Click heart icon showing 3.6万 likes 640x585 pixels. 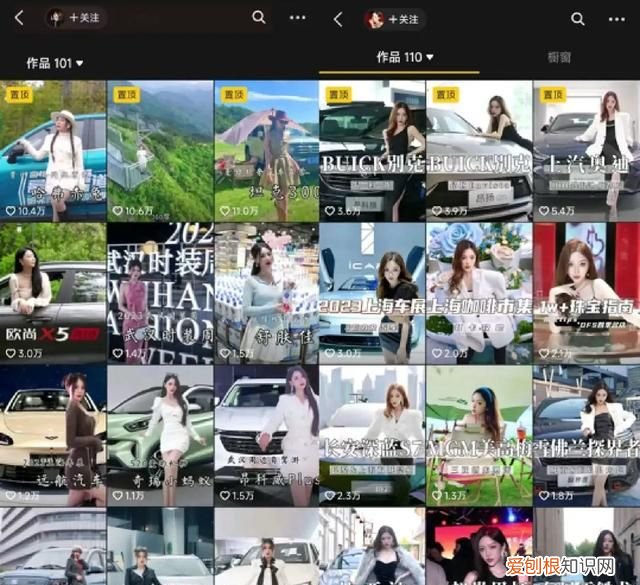click(330, 211)
